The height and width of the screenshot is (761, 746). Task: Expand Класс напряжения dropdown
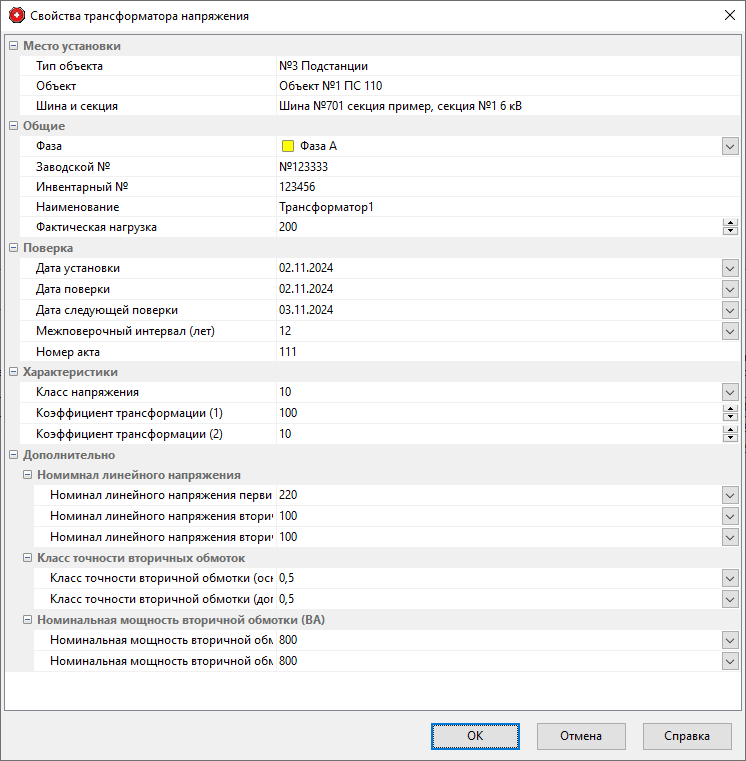click(730, 393)
